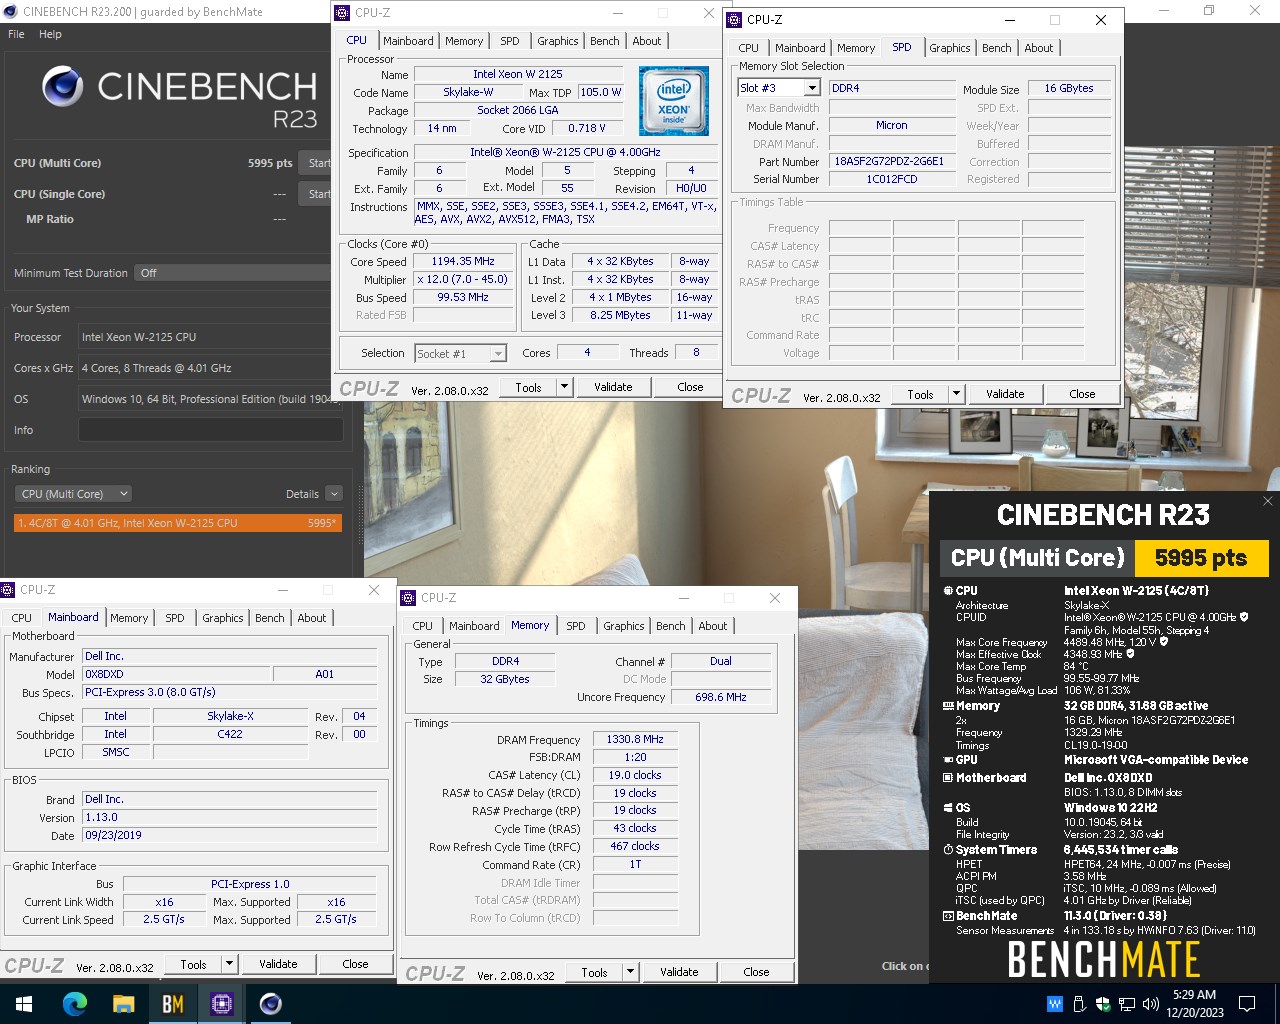The width and height of the screenshot is (1280, 1024).
Task: Launch Microsoft Edge from the taskbar
Action: [x=75, y=1003]
